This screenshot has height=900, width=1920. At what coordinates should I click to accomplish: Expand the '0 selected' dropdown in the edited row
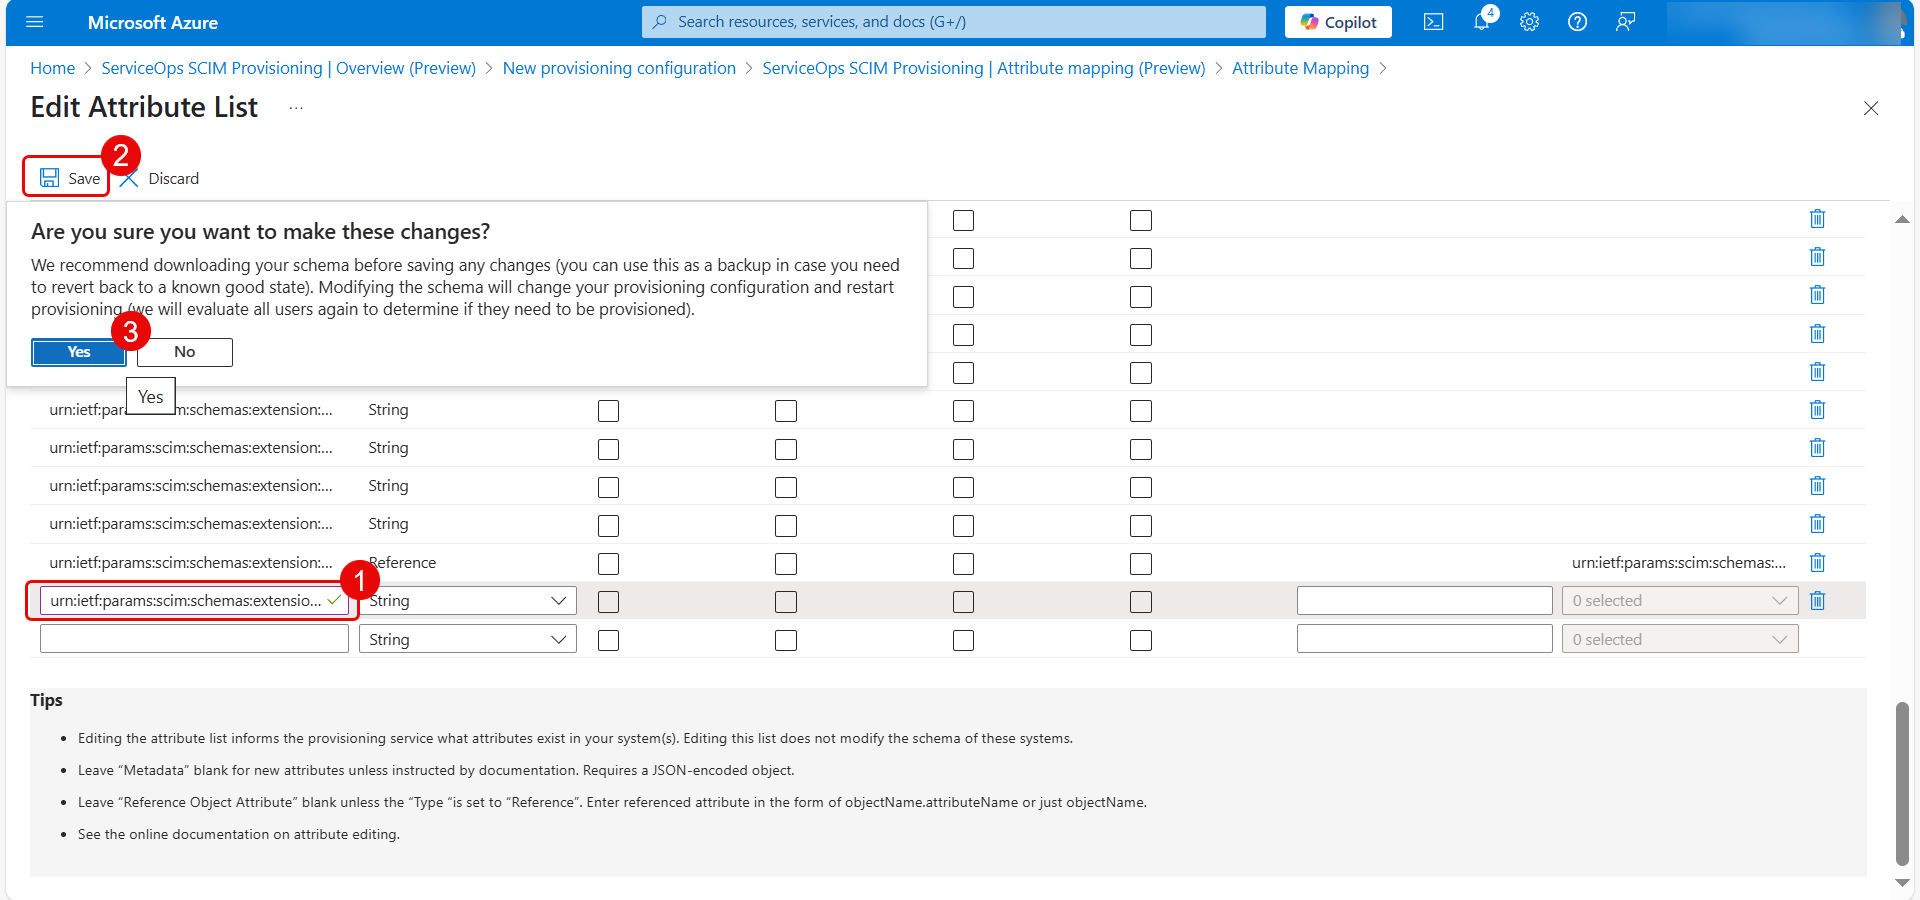1679,601
